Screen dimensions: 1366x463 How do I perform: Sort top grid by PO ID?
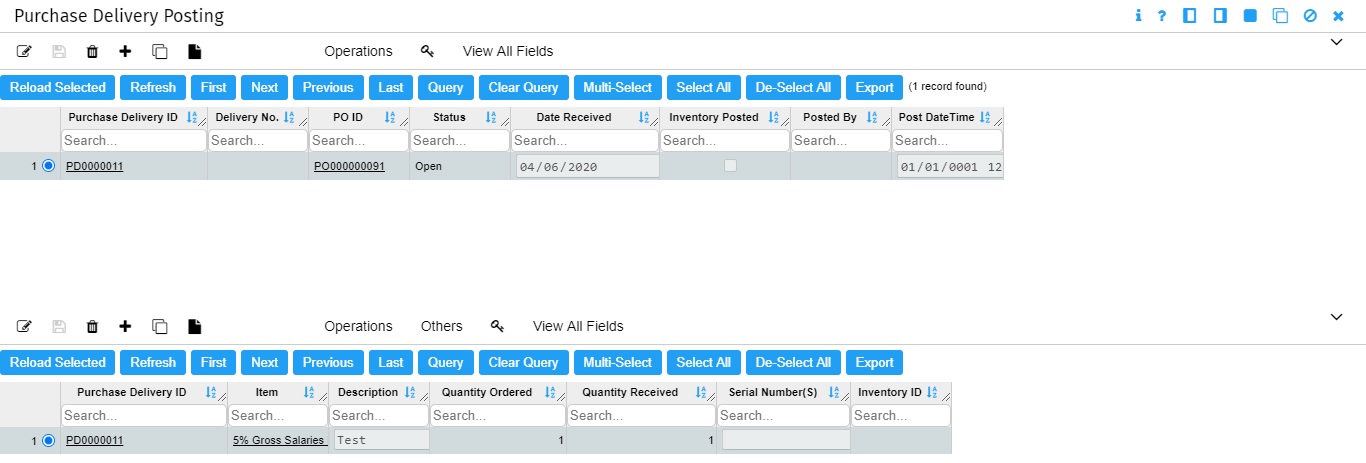[390, 118]
